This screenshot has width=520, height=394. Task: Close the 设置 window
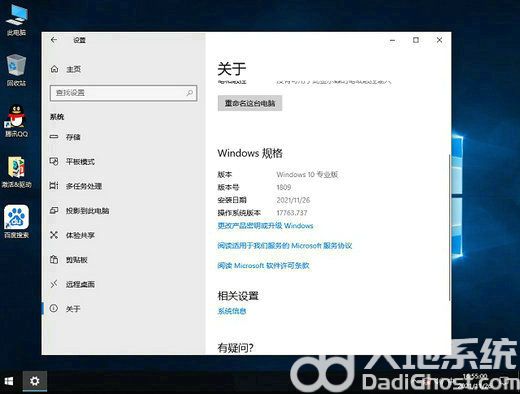pyautogui.click(x=439, y=40)
